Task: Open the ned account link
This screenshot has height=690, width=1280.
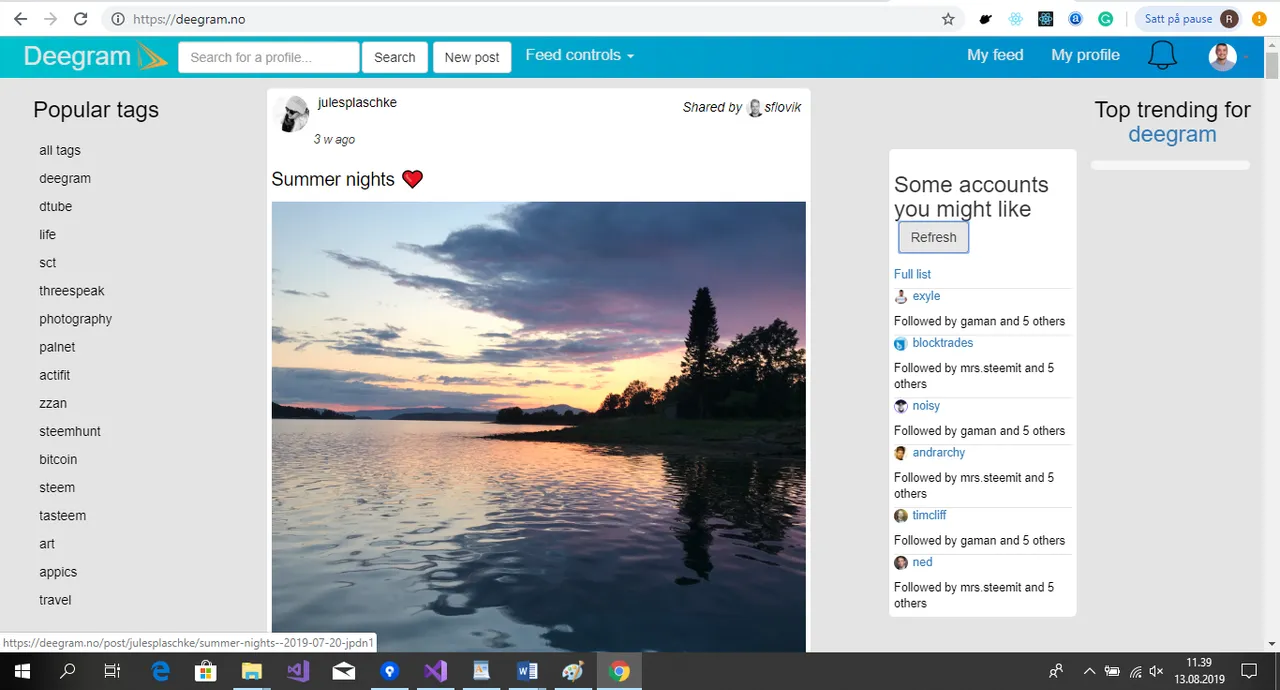Action: pyautogui.click(x=922, y=562)
